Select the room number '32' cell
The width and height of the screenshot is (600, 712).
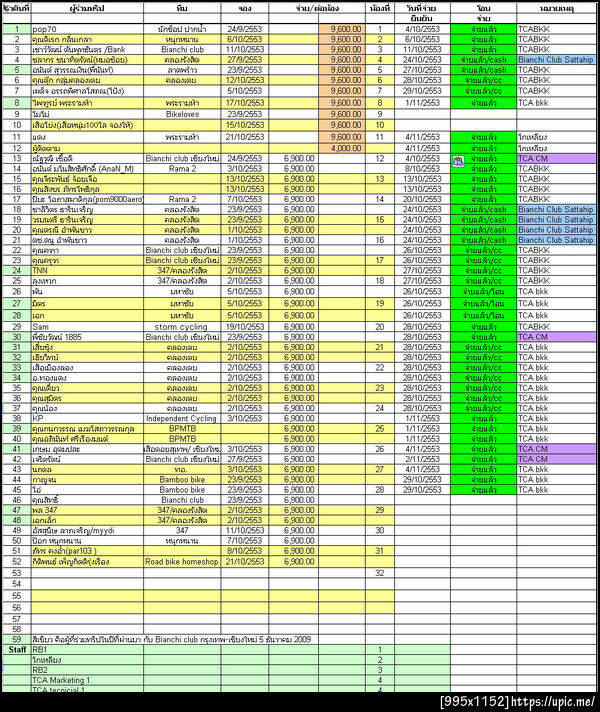(380, 573)
